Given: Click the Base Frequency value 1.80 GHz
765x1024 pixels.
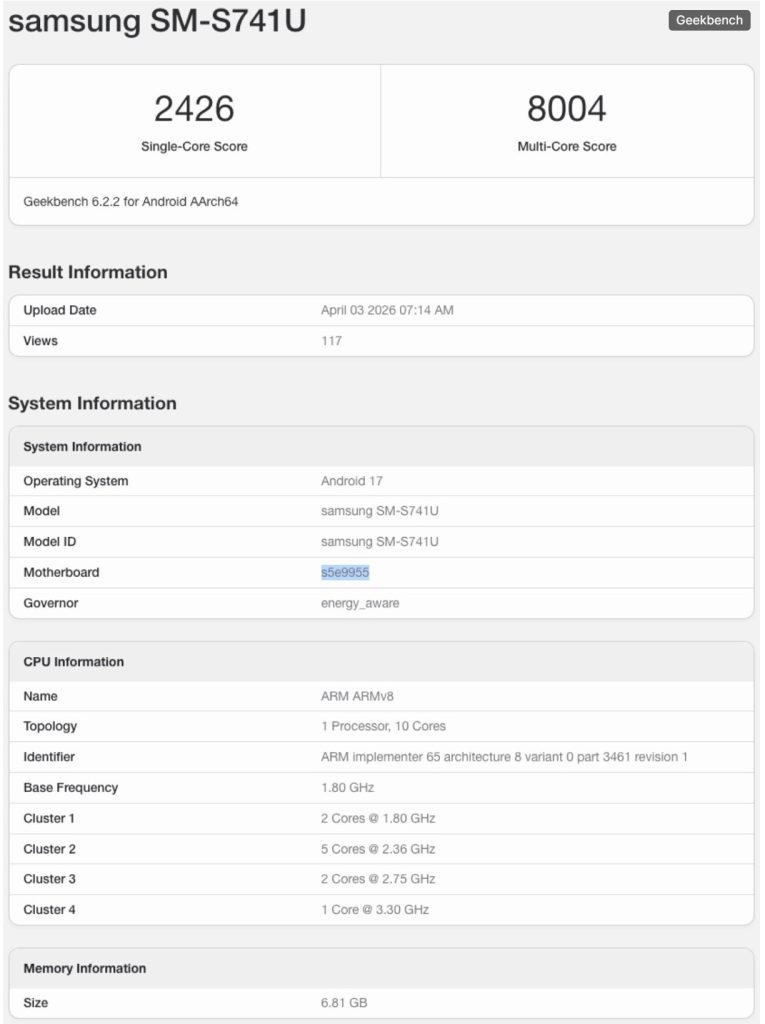Looking at the screenshot, I should [x=348, y=788].
